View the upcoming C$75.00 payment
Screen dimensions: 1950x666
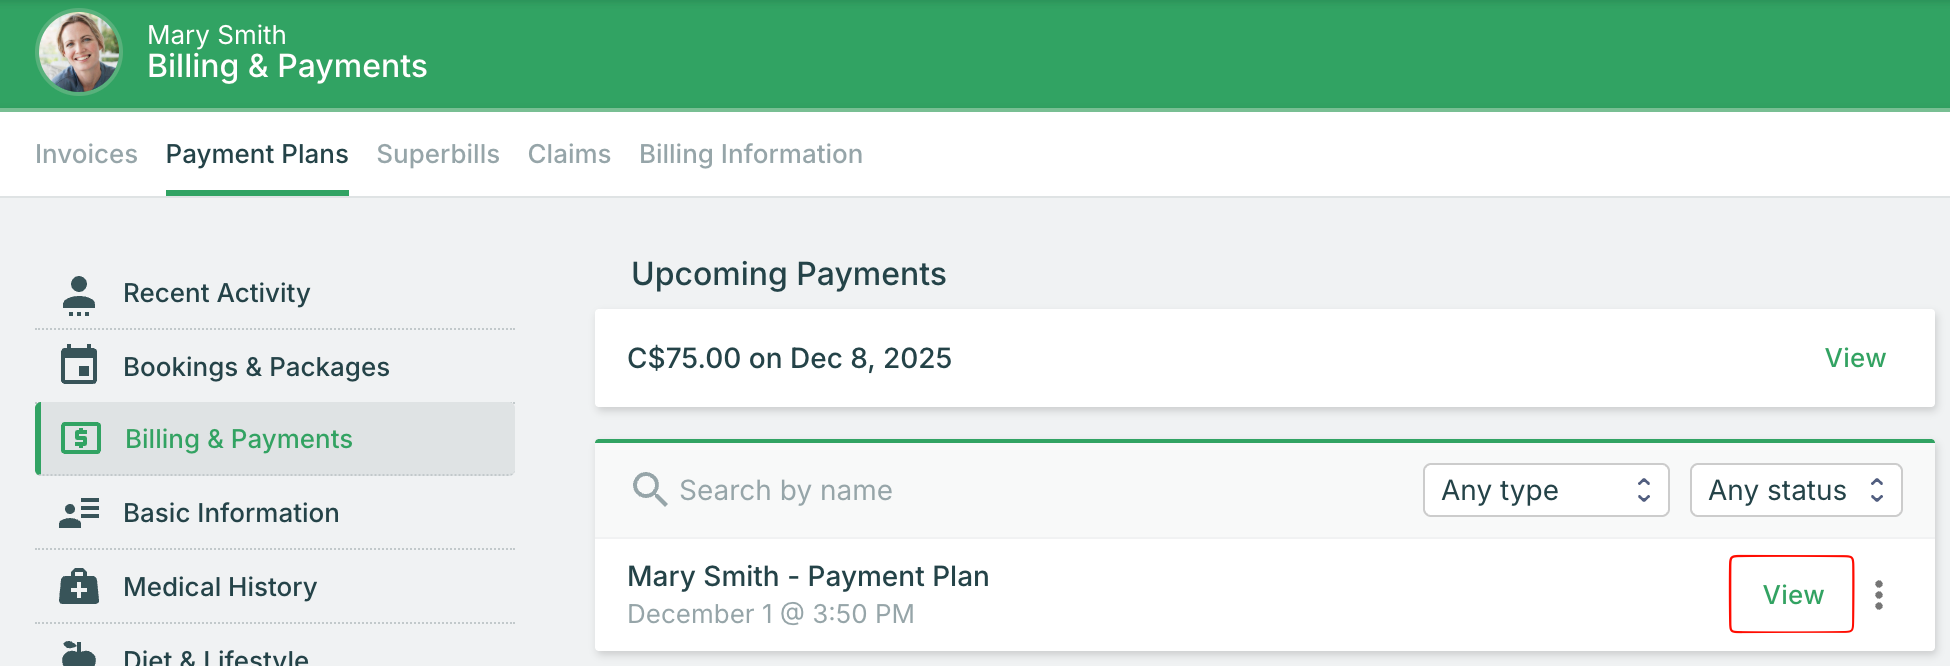point(1855,358)
